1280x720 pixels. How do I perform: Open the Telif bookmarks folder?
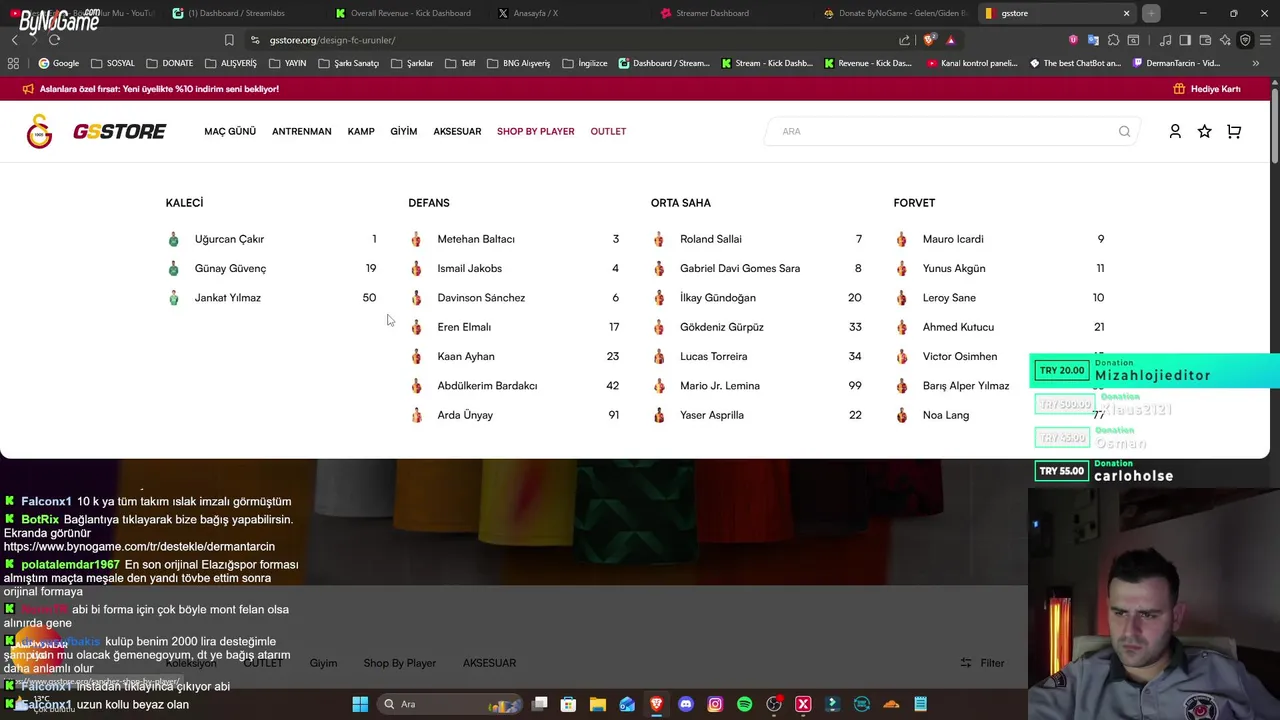pyautogui.click(x=460, y=63)
